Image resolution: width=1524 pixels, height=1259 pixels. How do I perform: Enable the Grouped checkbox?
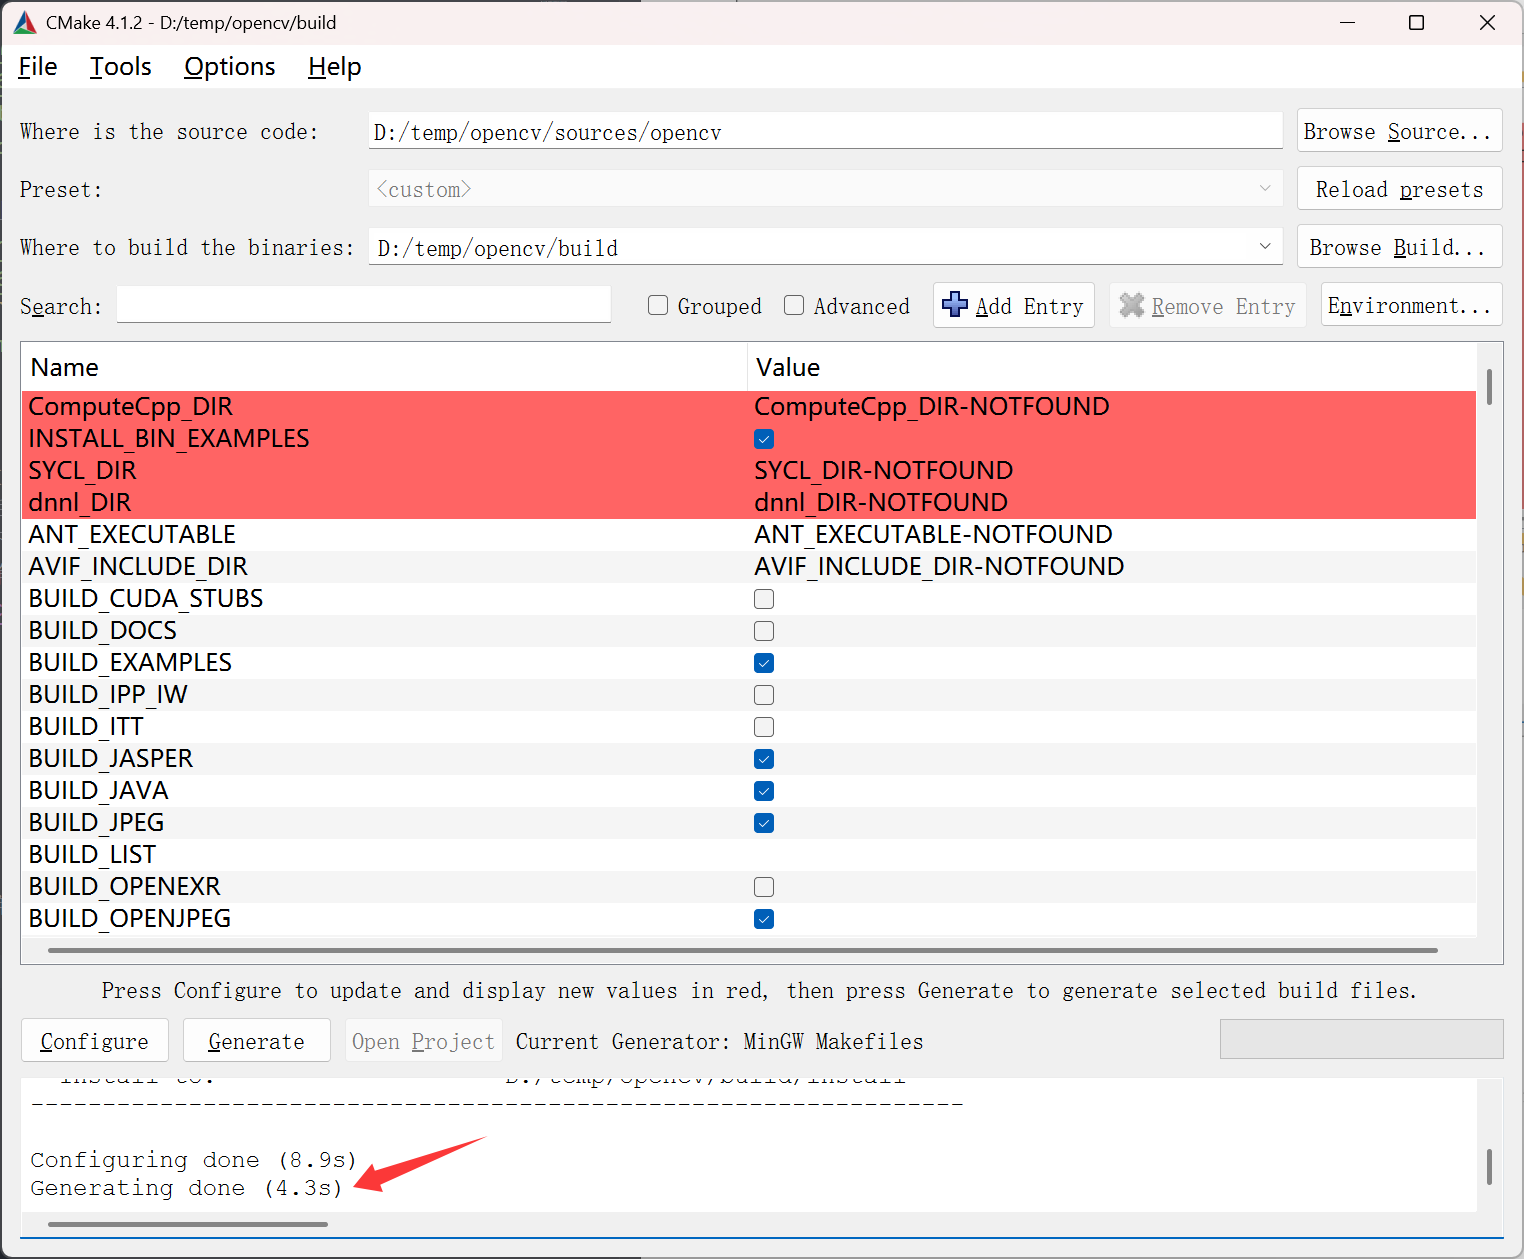click(x=658, y=306)
